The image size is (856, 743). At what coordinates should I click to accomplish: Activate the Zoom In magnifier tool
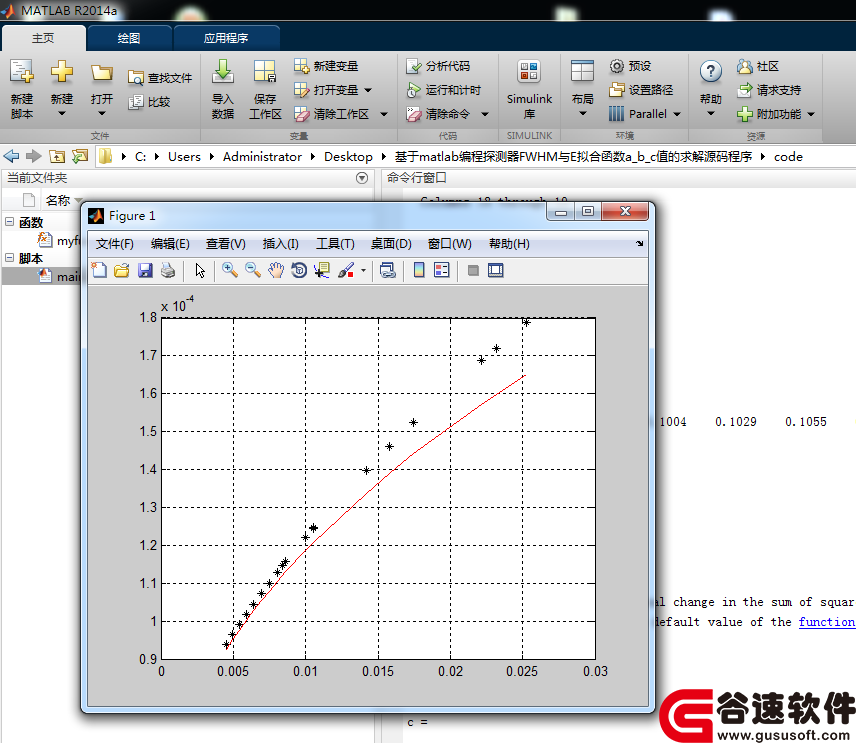(230, 270)
